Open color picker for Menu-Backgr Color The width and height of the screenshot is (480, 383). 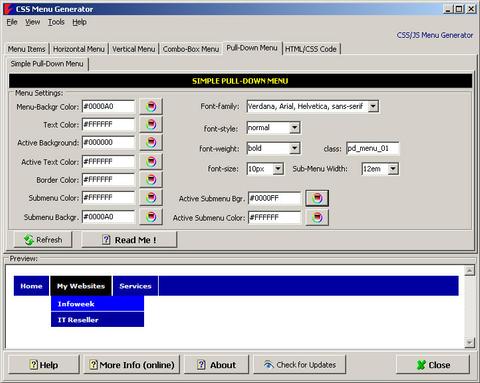[x=151, y=106]
